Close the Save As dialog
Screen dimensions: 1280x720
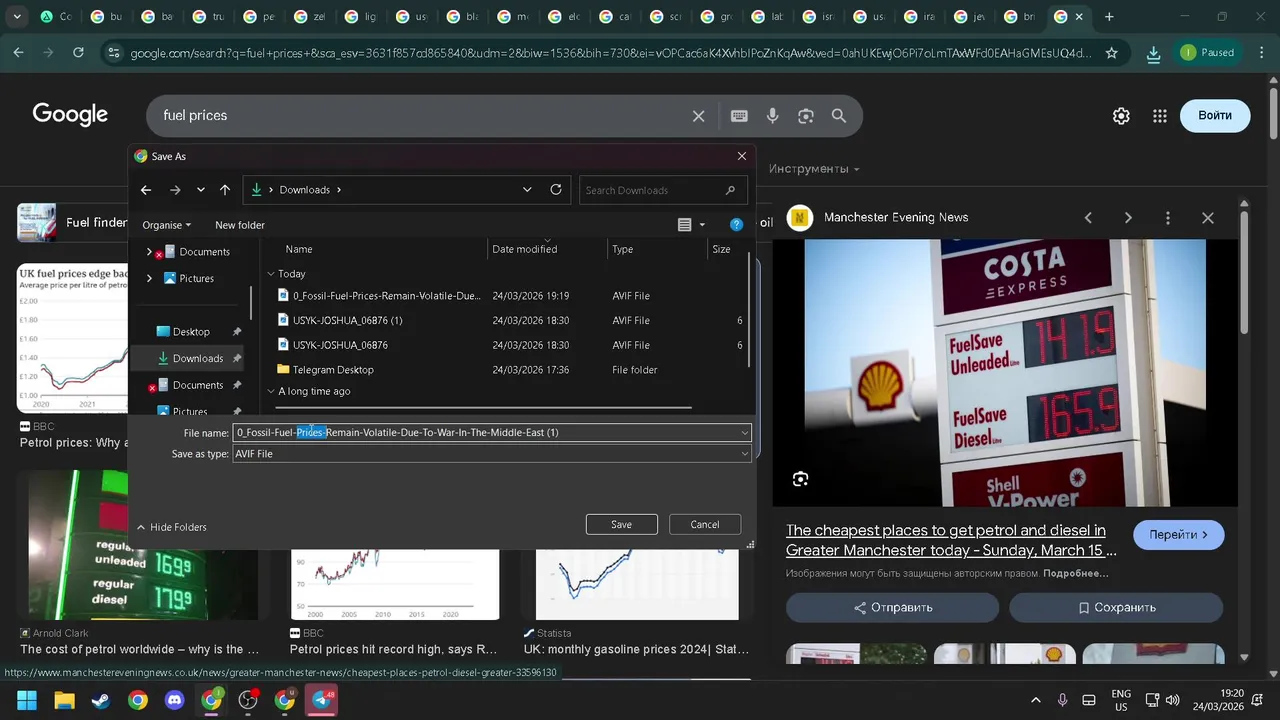pyautogui.click(x=742, y=156)
